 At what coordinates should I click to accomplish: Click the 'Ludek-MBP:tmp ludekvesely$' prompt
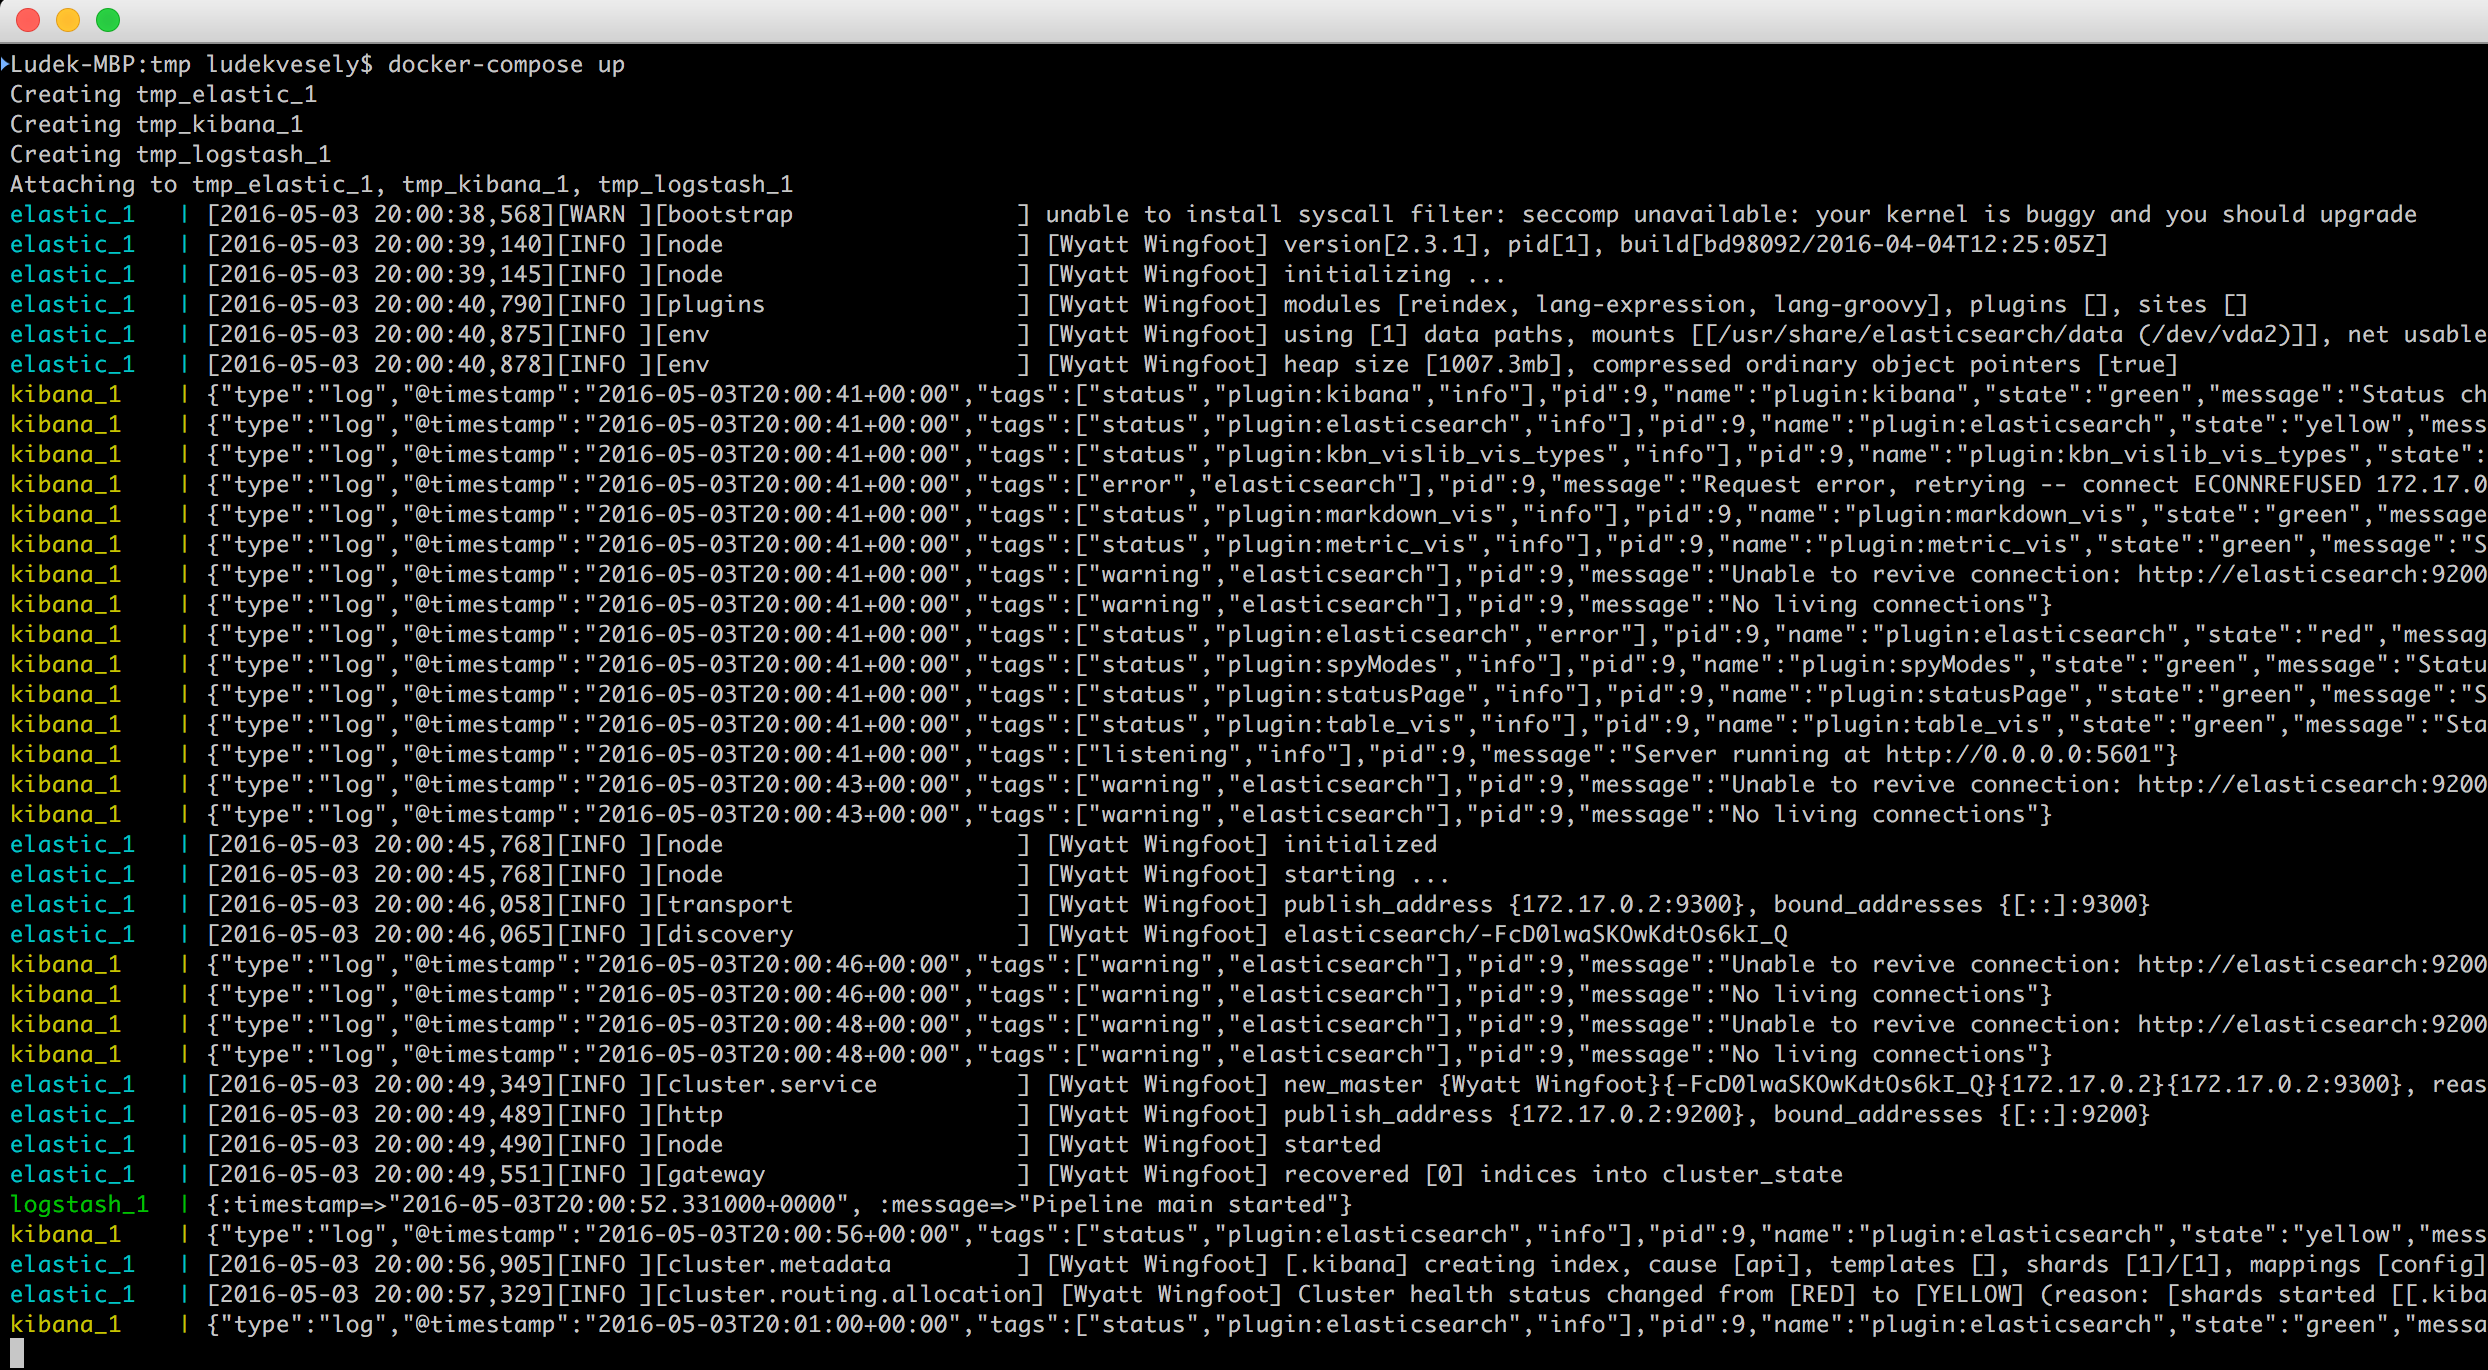click(x=191, y=65)
